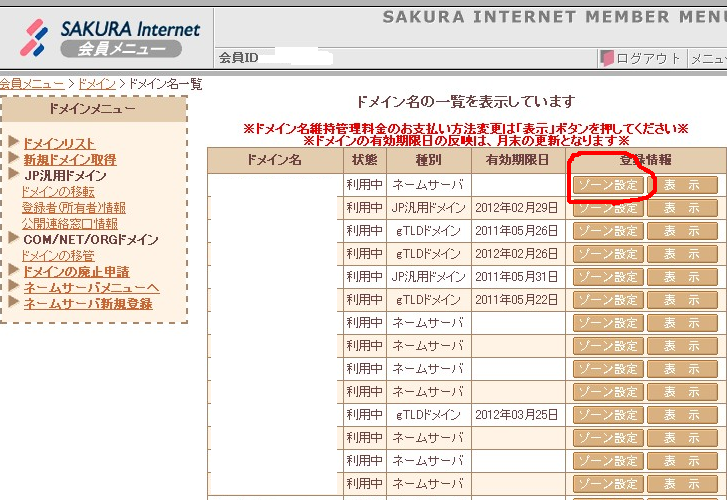The image size is (727, 500).
Task: Click the arrow icon beside 新規ドメイン取得
Action: pos(13,159)
